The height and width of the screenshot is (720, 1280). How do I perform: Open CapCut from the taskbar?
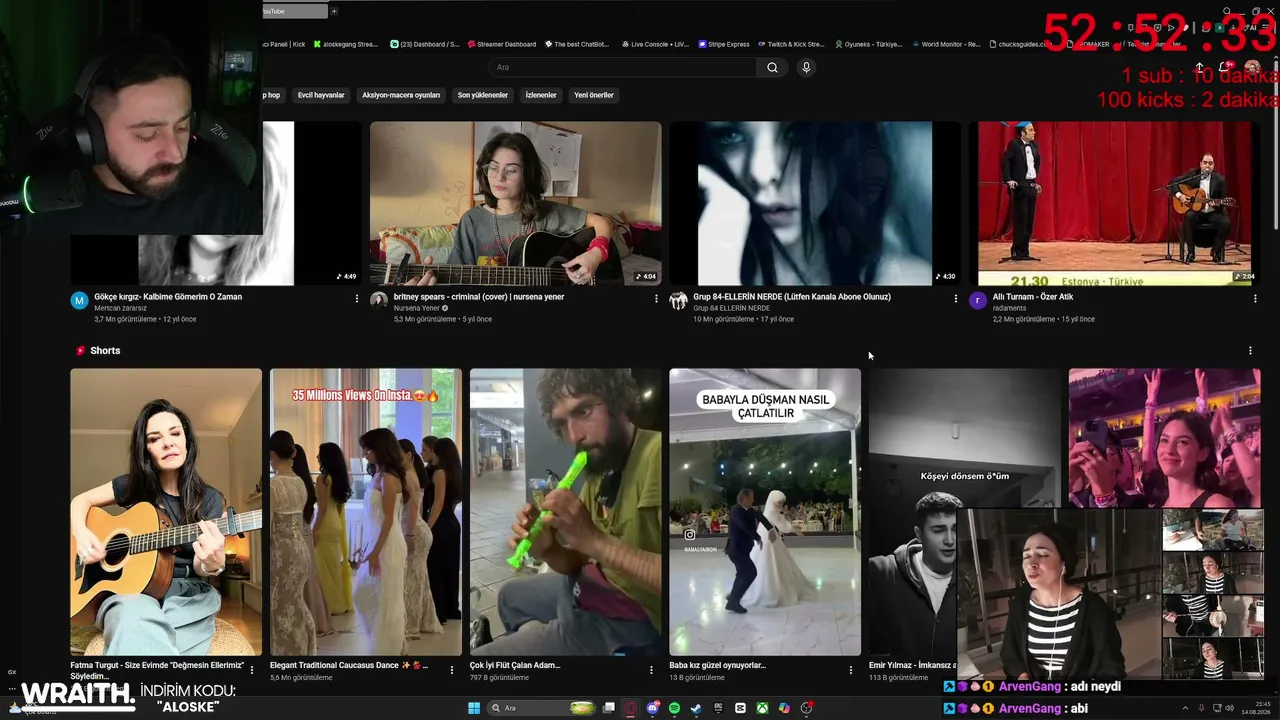click(x=740, y=708)
